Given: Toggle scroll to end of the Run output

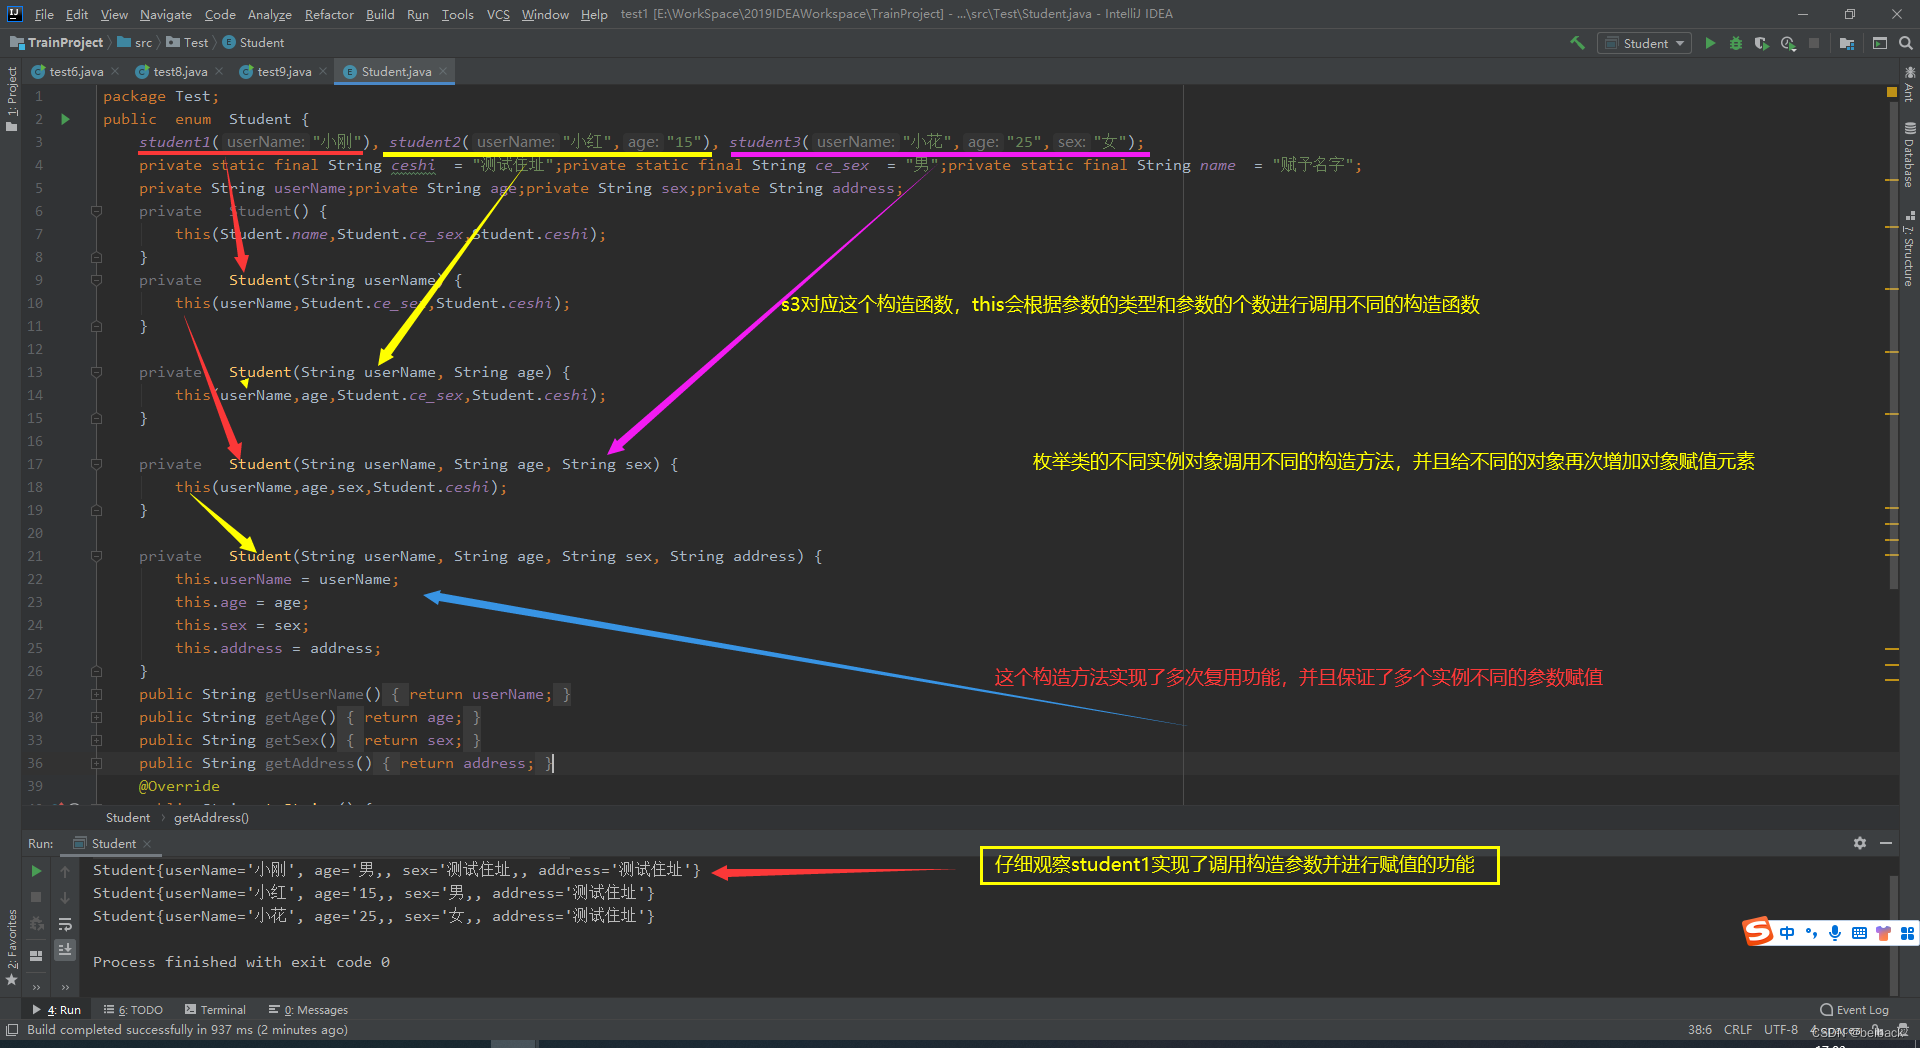Looking at the screenshot, I should [65, 949].
